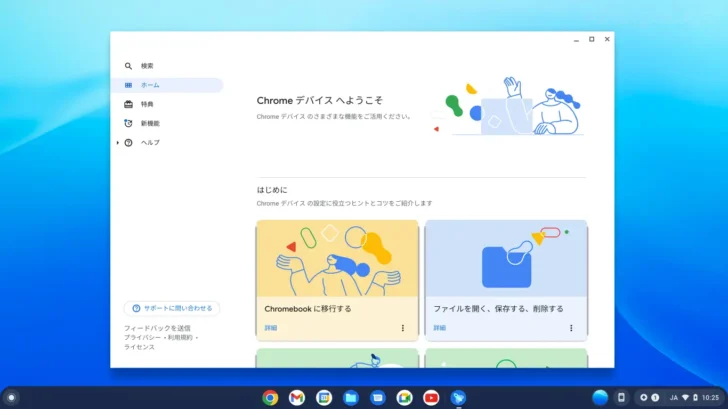728x409 pixels.
Task: Open more options on ファイルを開く card
Action: point(571,328)
